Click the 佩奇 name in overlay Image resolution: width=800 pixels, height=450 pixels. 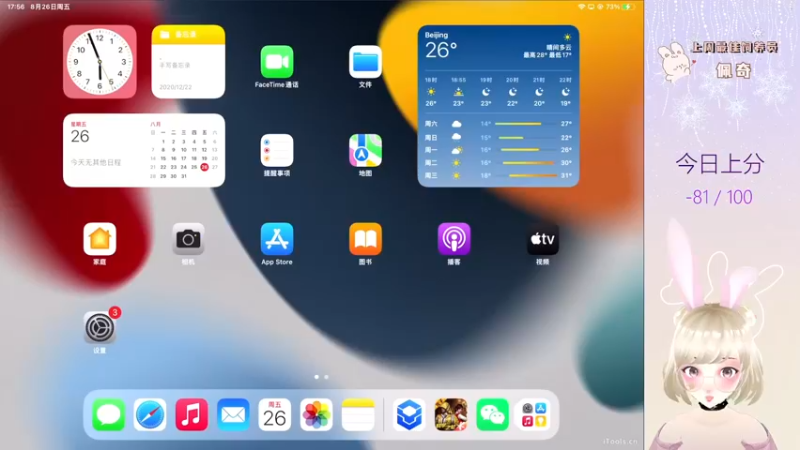click(734, 70)
